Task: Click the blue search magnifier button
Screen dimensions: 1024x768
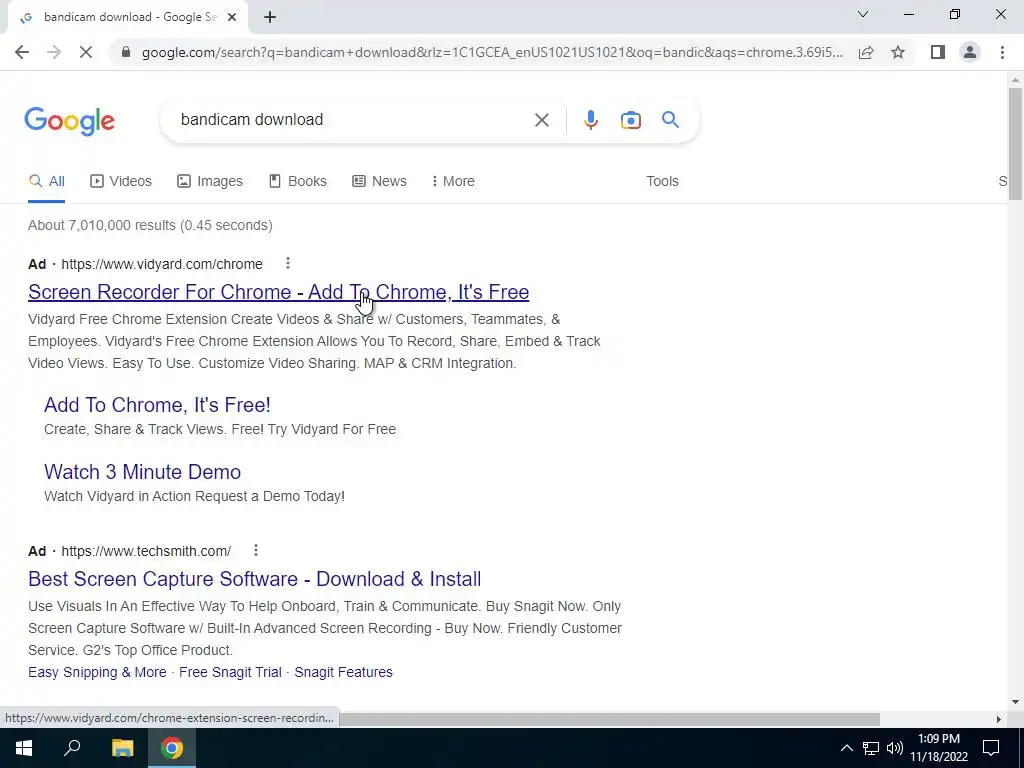Action: tap(670, 120)
